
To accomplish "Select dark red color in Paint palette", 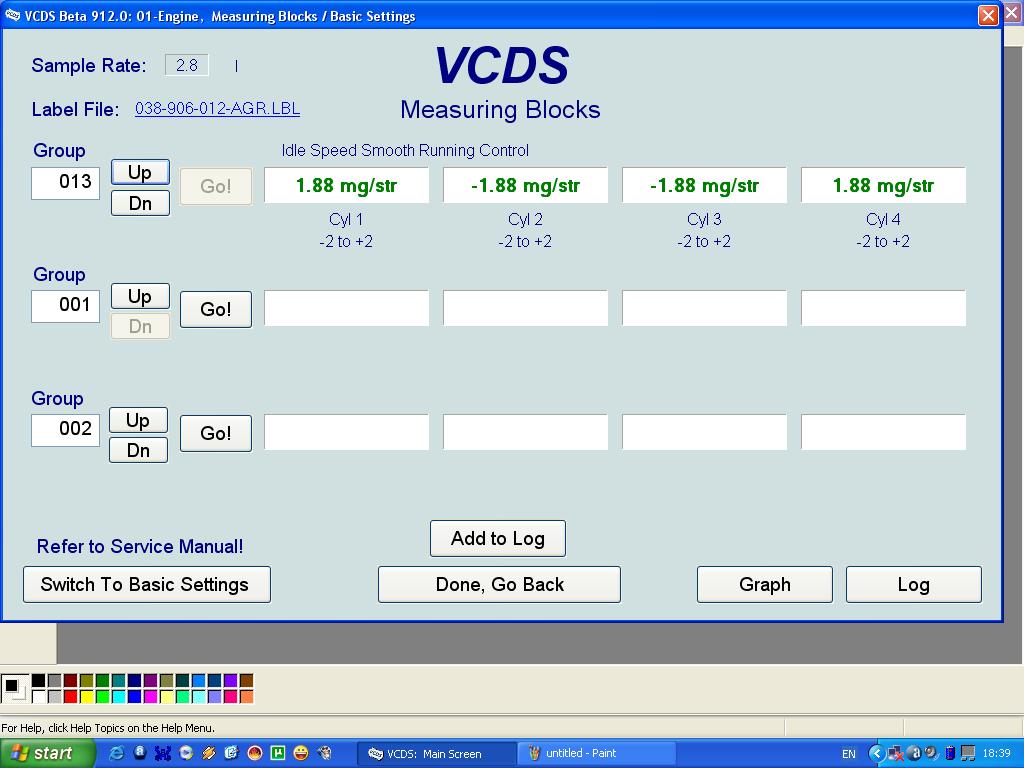I will coord(71,680).
